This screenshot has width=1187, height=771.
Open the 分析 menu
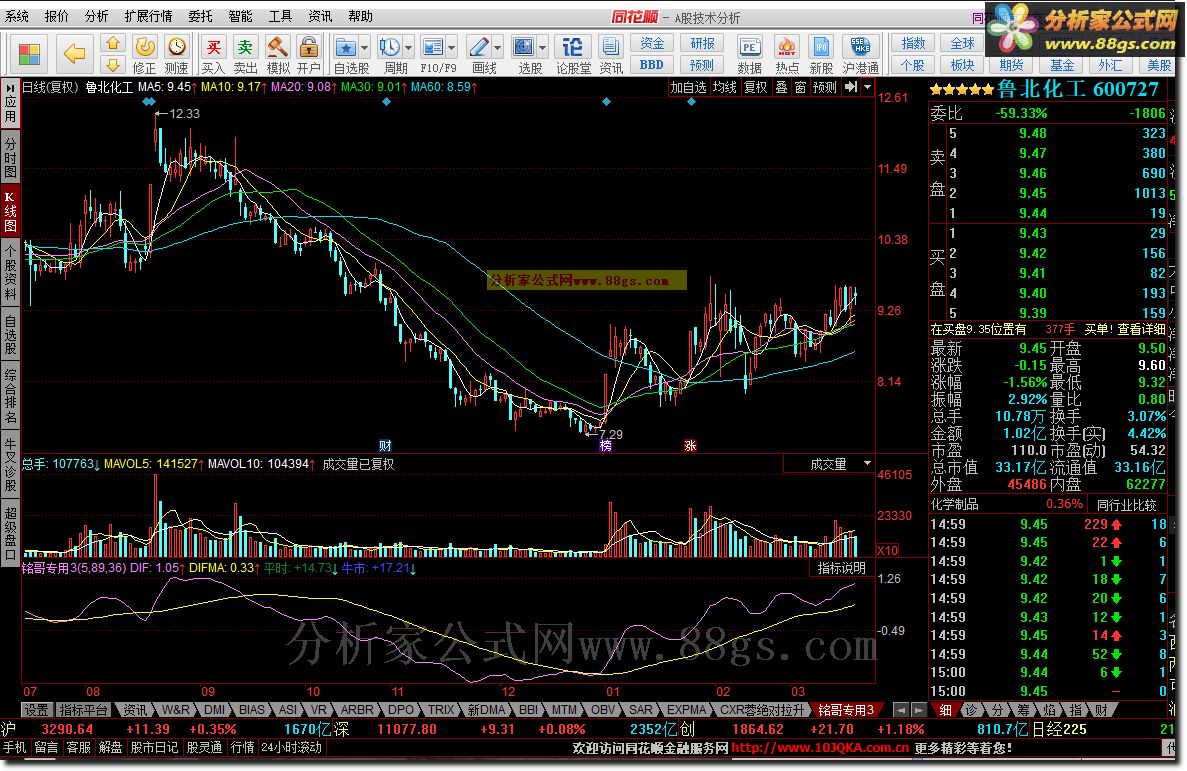(x=97, y=16)
